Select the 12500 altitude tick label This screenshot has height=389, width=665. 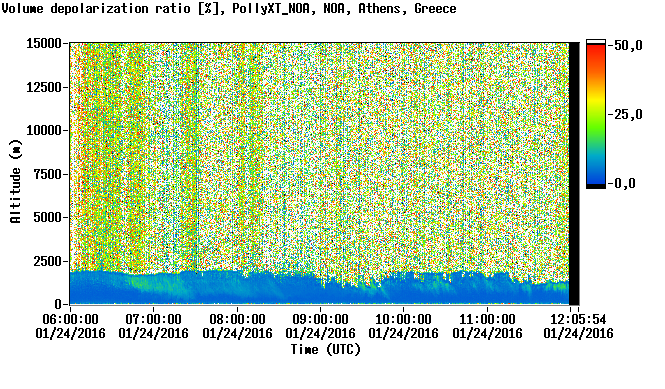[x=44, y=87]
